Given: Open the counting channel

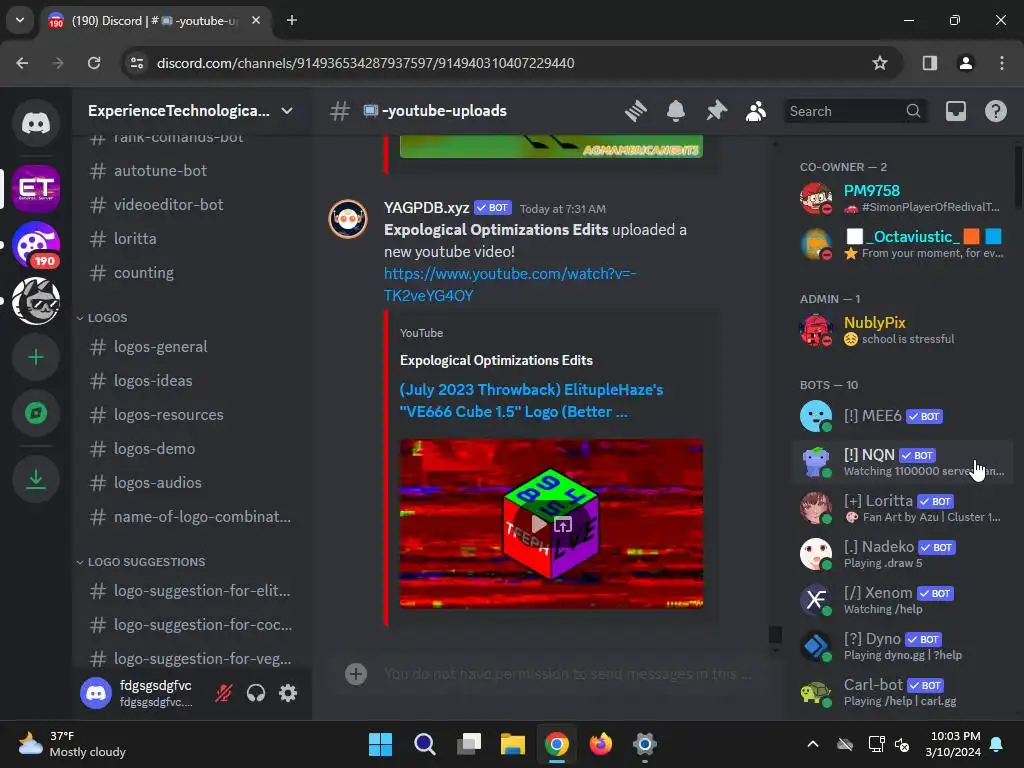Looking at the screenshot, I should point(191,272).
